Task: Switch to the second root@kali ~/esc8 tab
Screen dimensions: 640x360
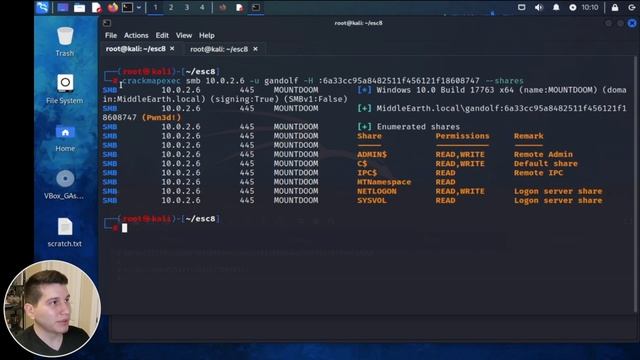Action: tap(219, 49)
